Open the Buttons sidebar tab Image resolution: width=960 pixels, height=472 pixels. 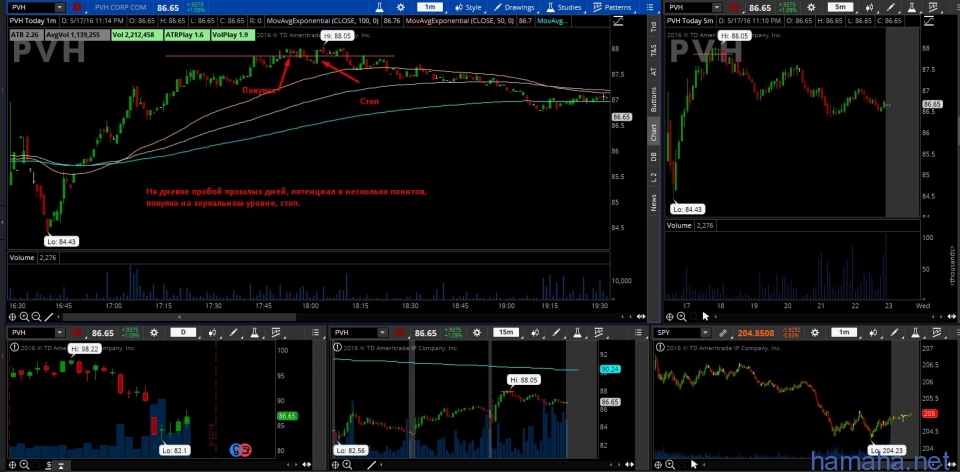pos(654,99)
